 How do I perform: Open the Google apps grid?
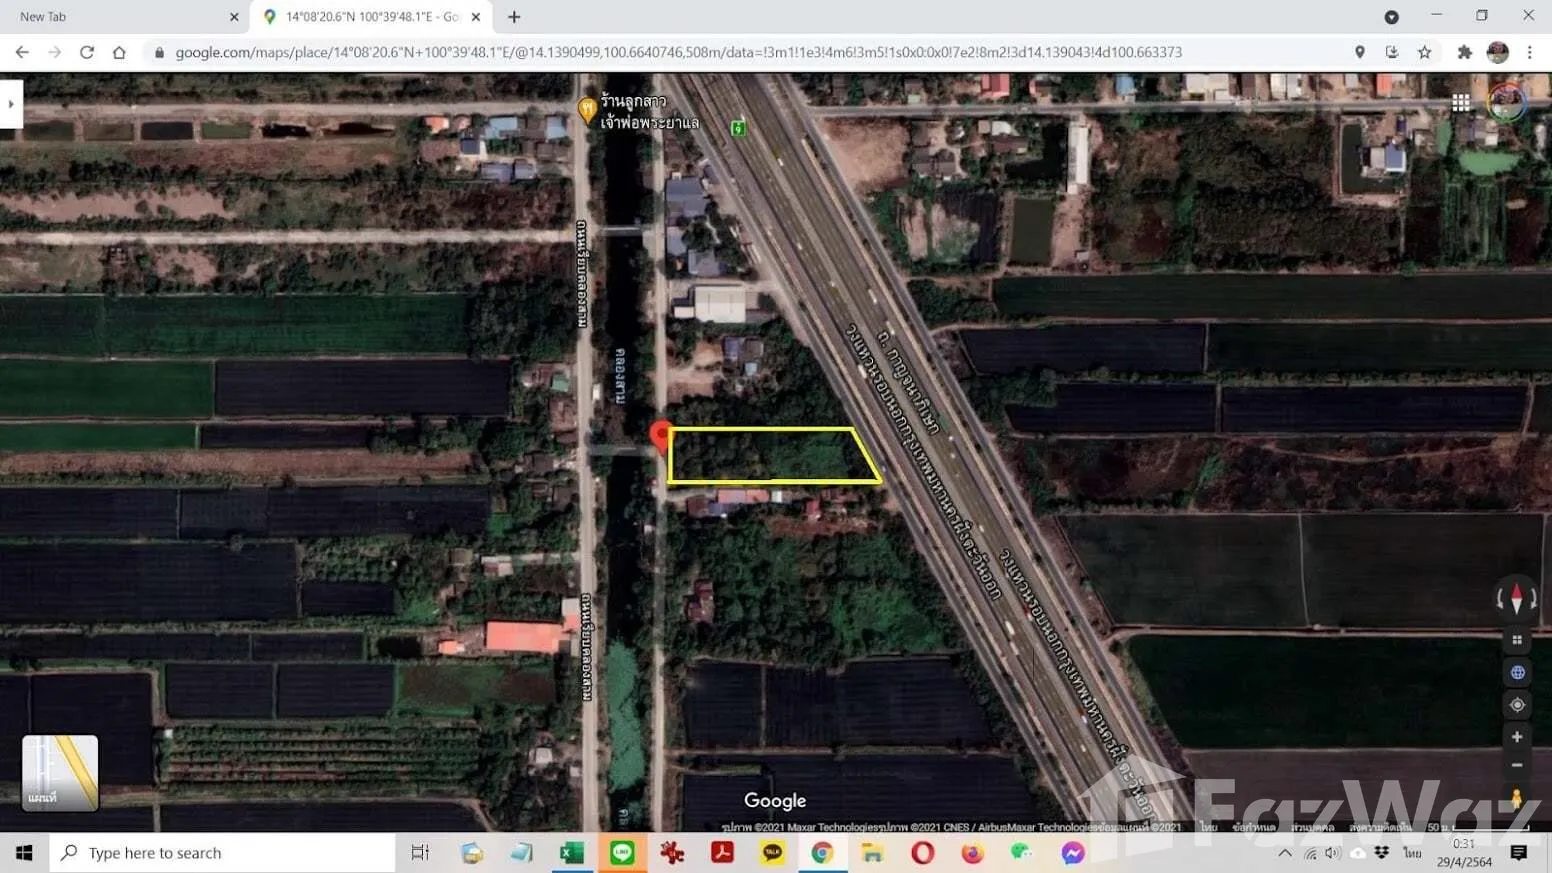[x=1460, y=102]
